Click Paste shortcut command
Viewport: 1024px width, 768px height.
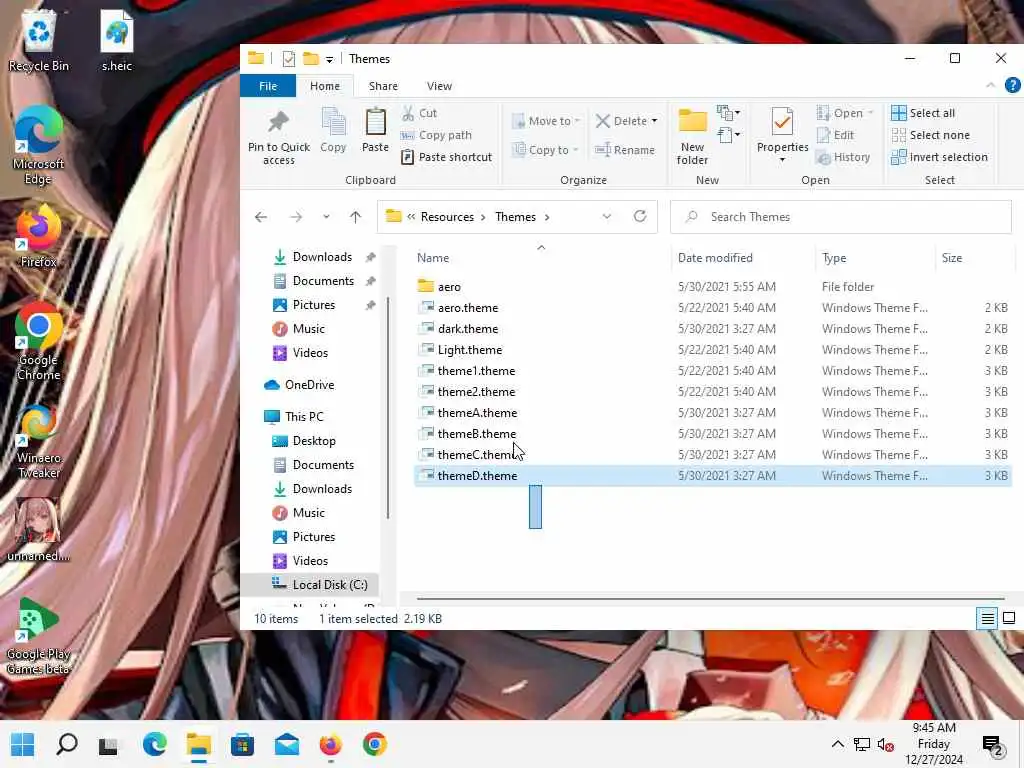[447, 157]
